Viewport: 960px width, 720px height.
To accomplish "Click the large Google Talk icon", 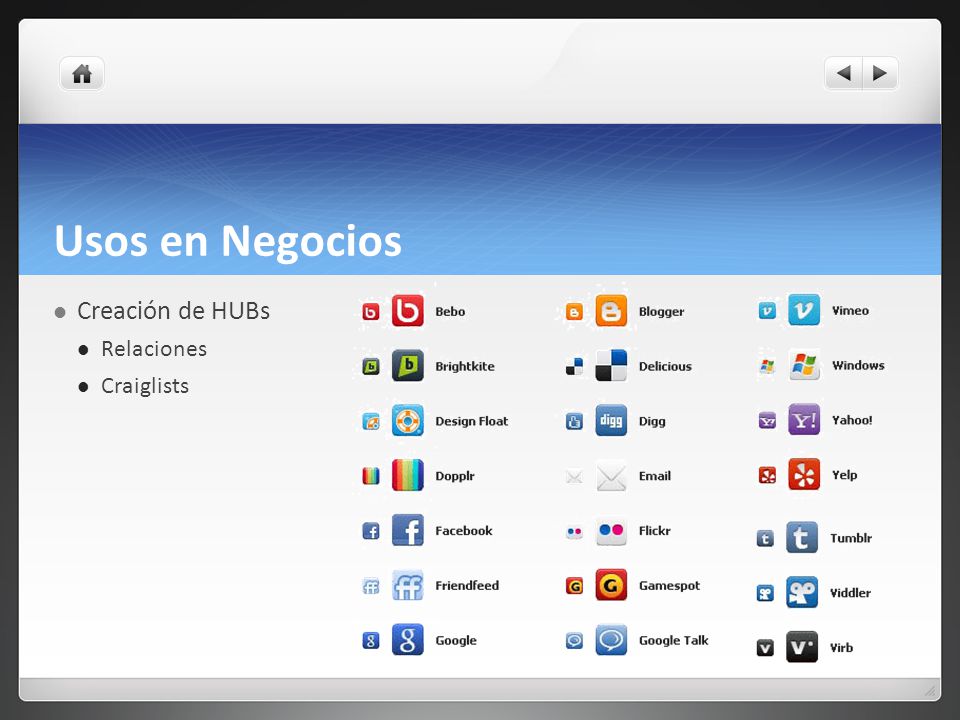I will click(x=611, y=639).
